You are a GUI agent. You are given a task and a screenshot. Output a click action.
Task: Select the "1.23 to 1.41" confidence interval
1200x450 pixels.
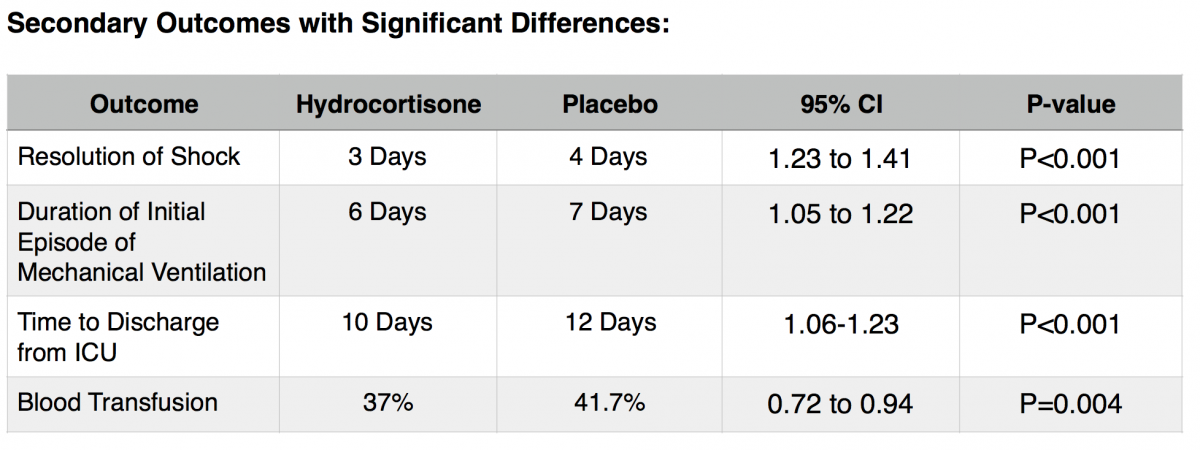point(839,158)
